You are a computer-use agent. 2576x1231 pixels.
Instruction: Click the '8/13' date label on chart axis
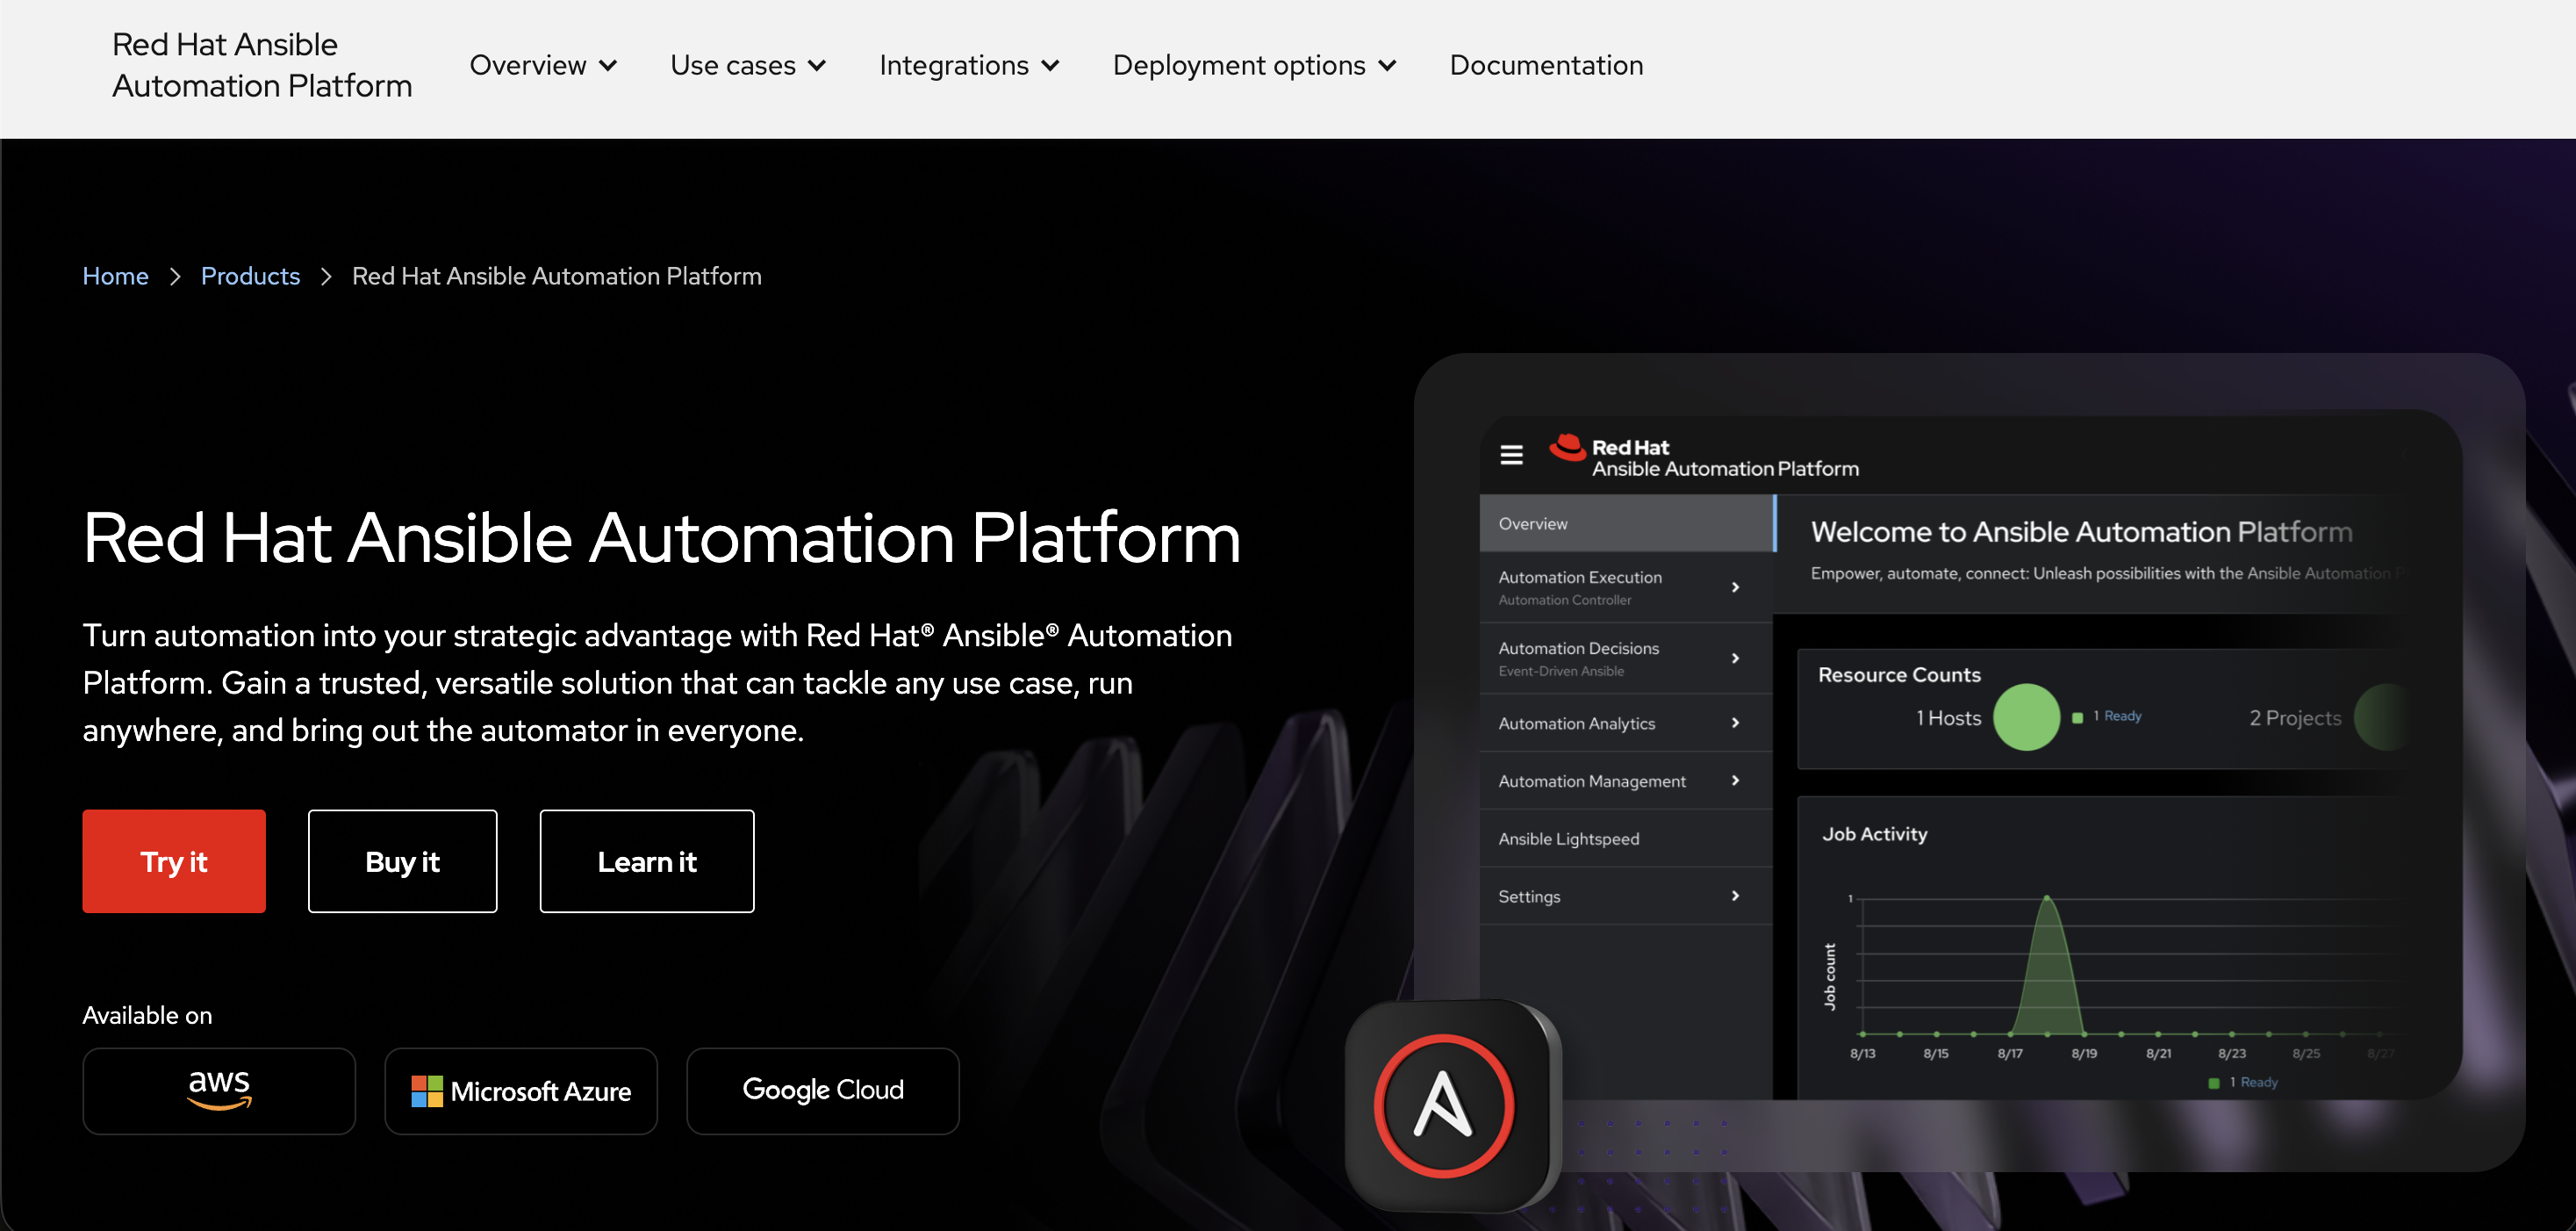(1862, 1054)
